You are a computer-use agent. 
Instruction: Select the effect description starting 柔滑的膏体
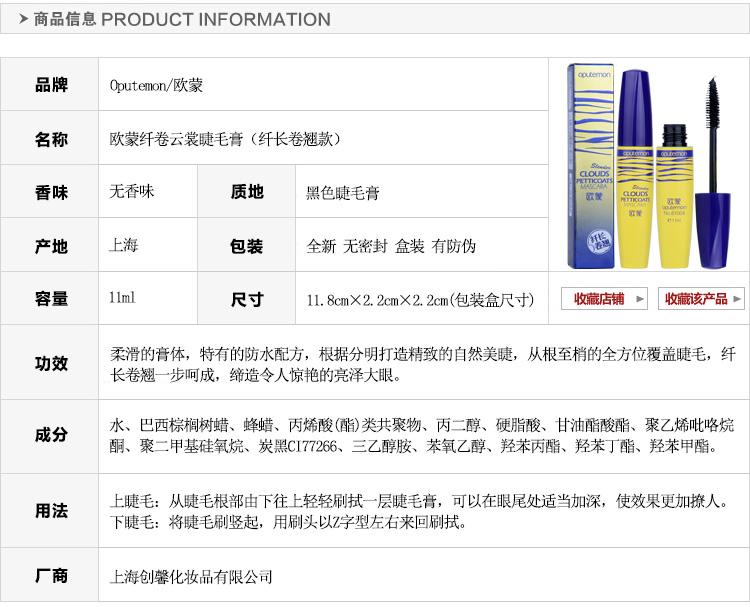click(x=423, y=364)
